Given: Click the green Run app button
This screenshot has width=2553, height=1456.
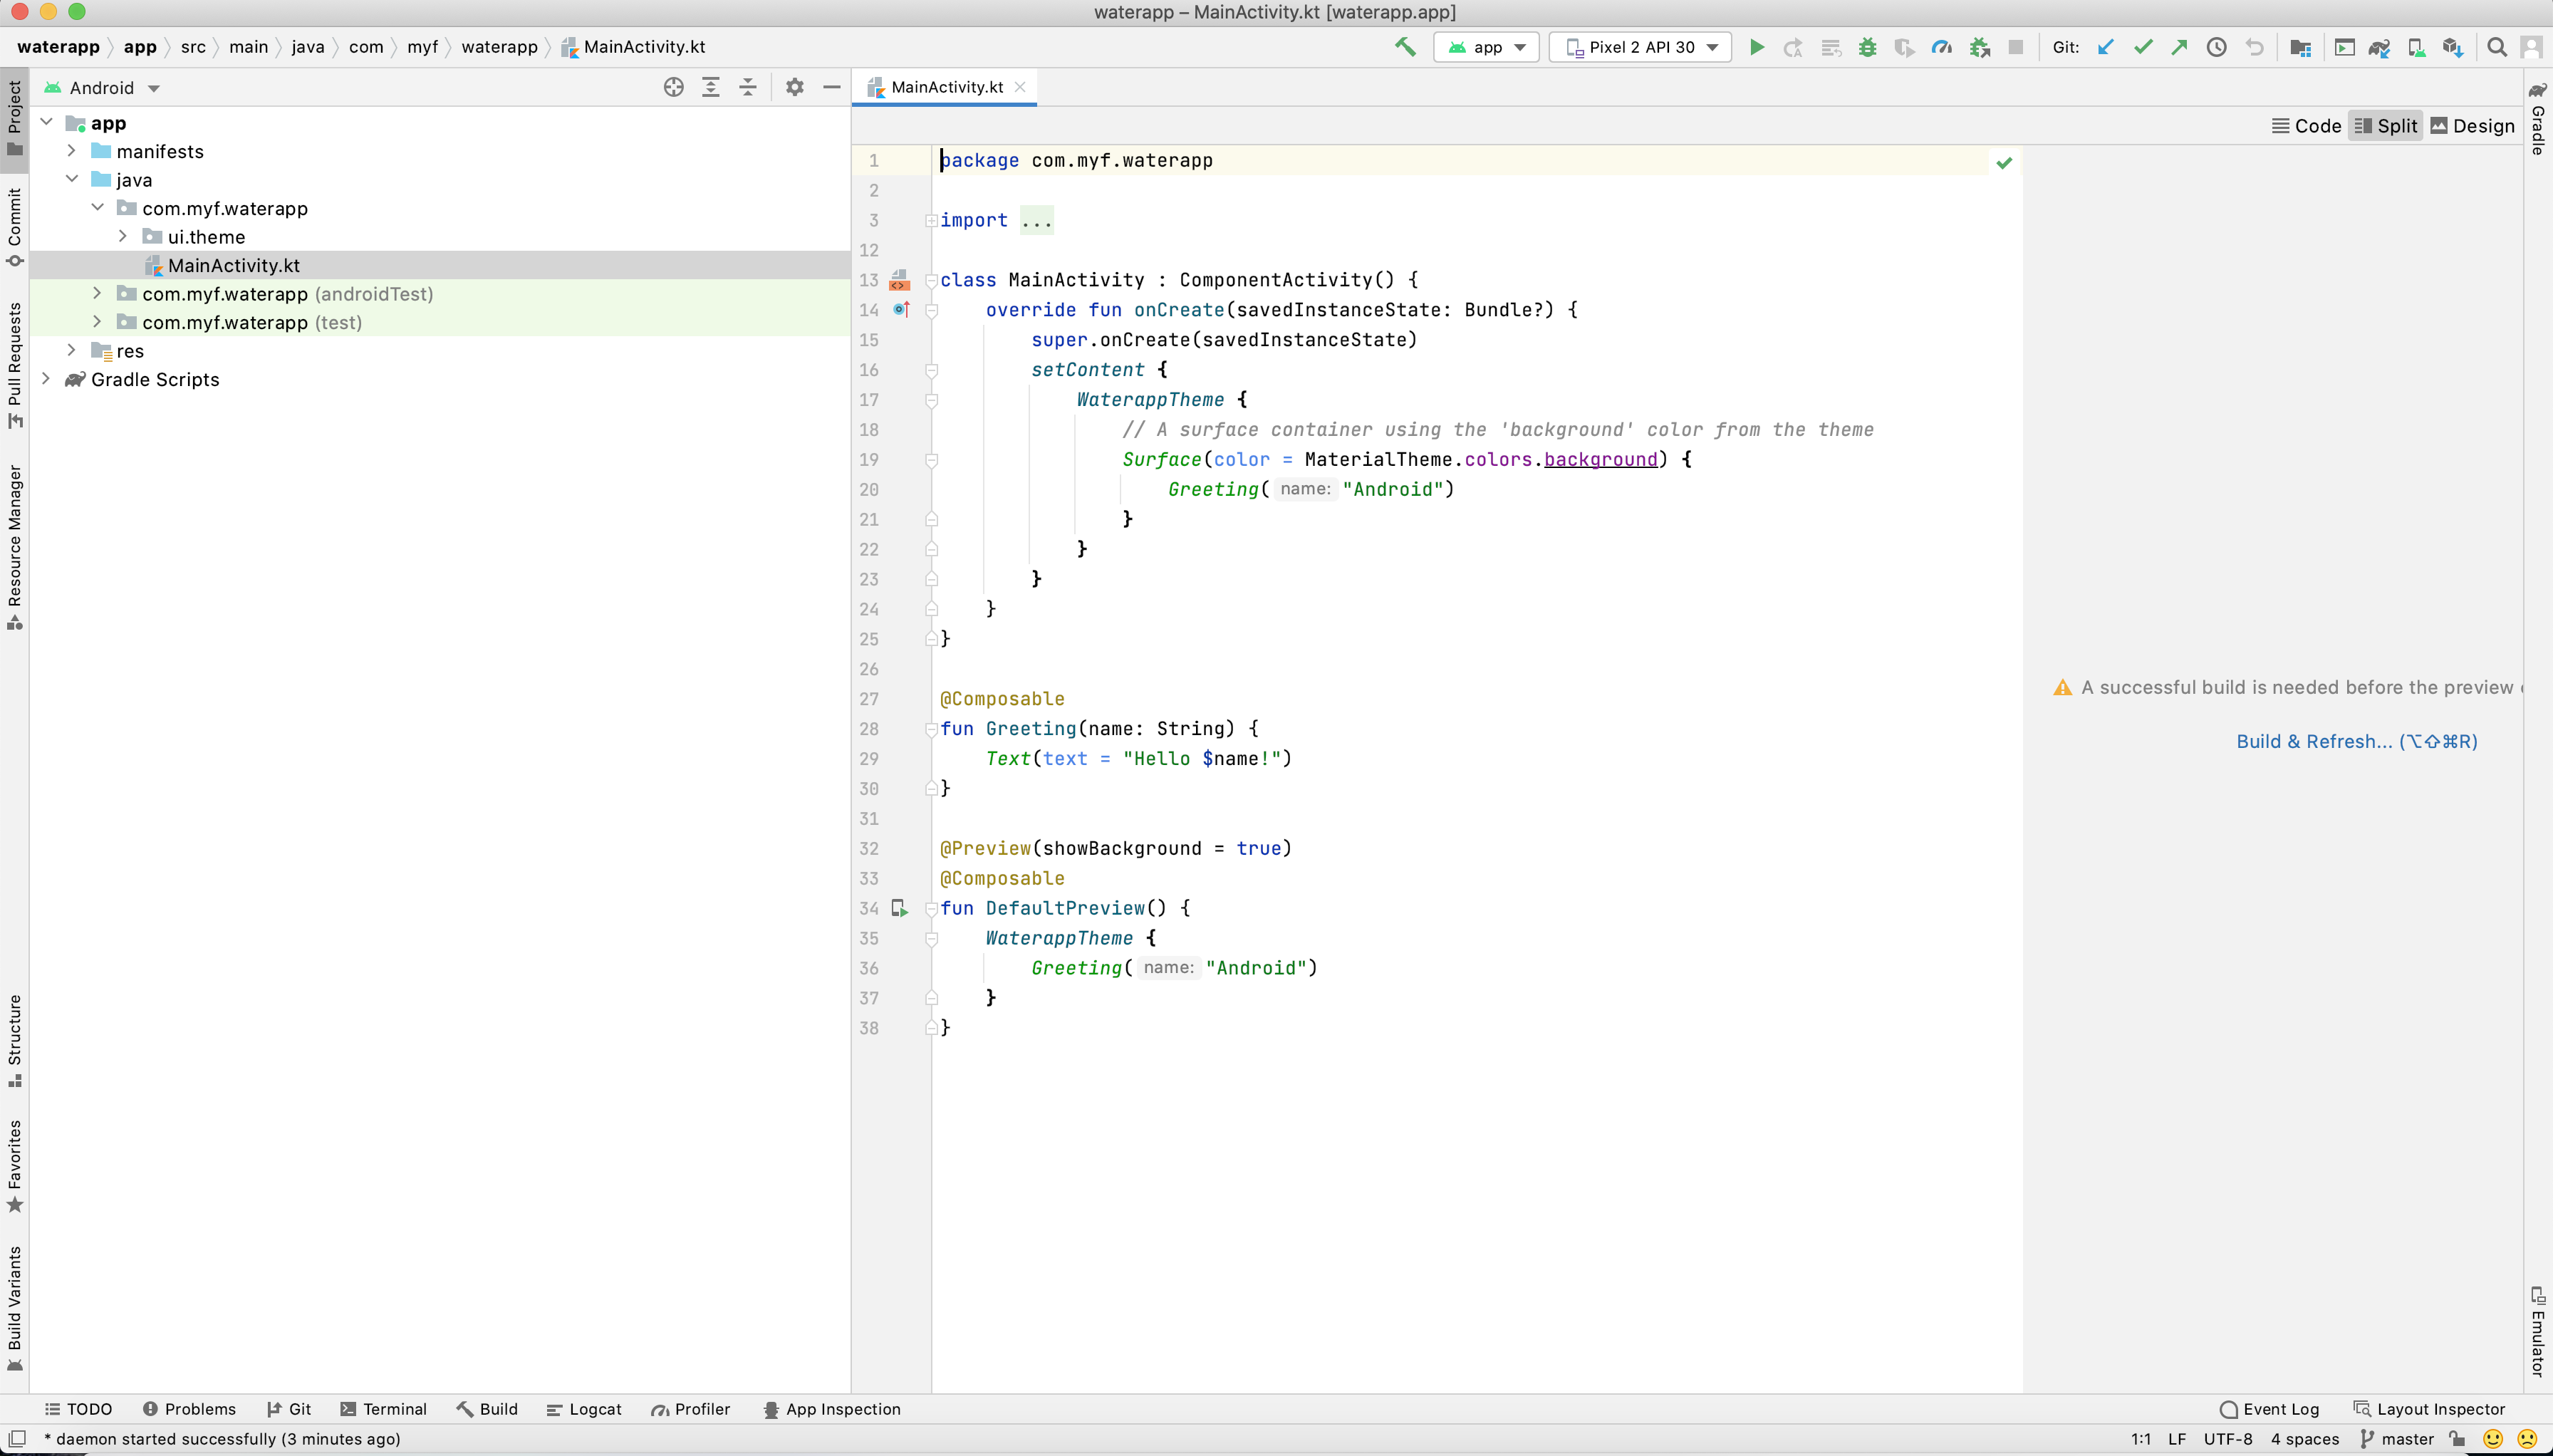Looking at the screenshot, I should pos(1756,47).
